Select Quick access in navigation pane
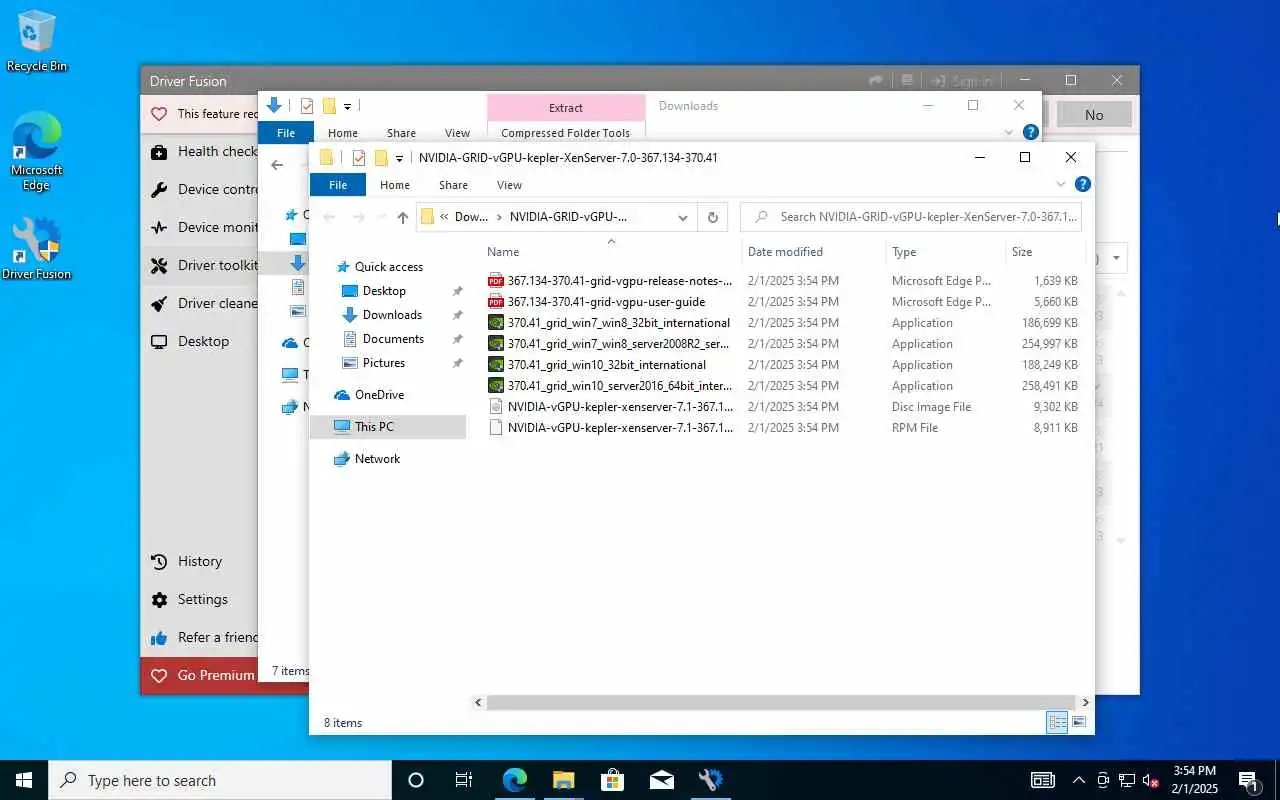 388,267
